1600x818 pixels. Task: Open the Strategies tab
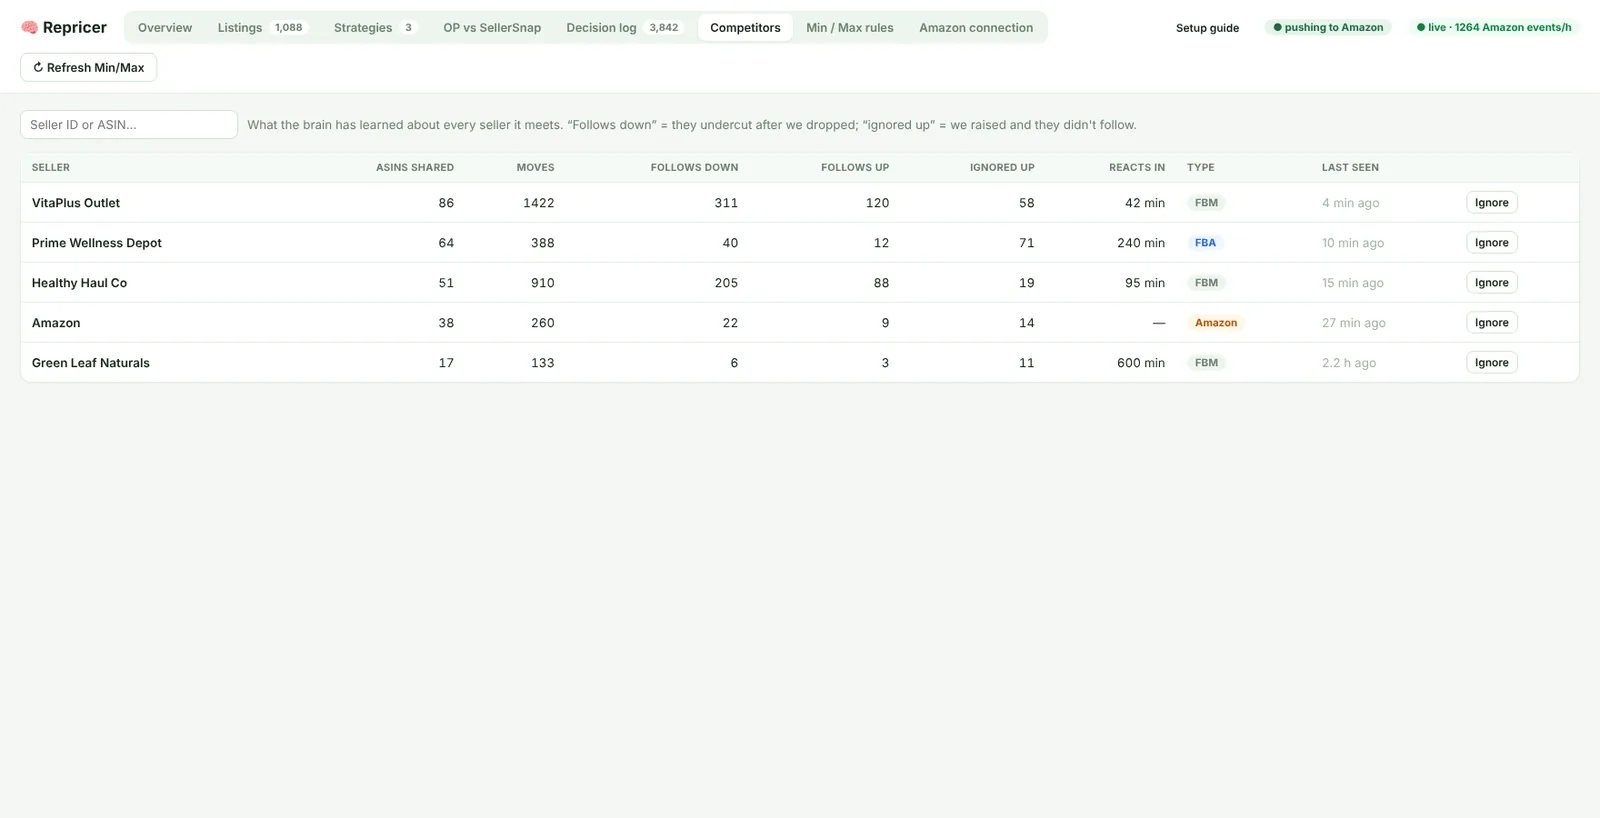[374, 27]
